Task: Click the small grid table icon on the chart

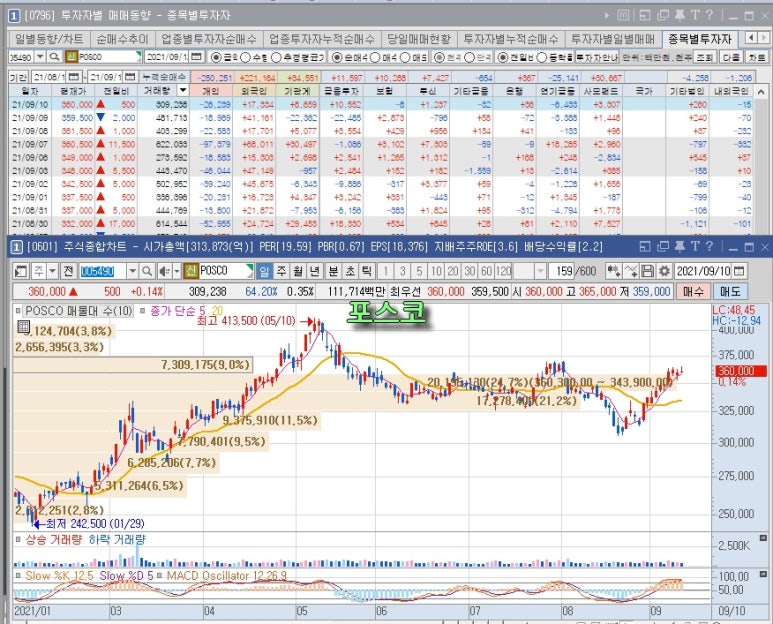Action: 23,326
